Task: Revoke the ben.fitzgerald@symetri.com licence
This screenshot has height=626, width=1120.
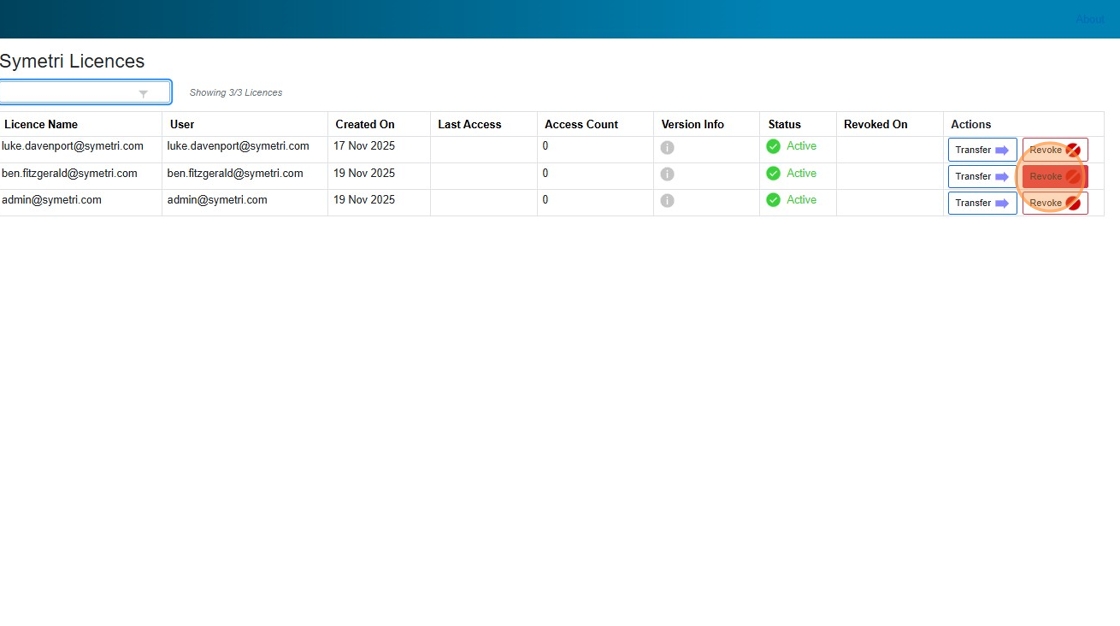Action: click(1054, 177)
